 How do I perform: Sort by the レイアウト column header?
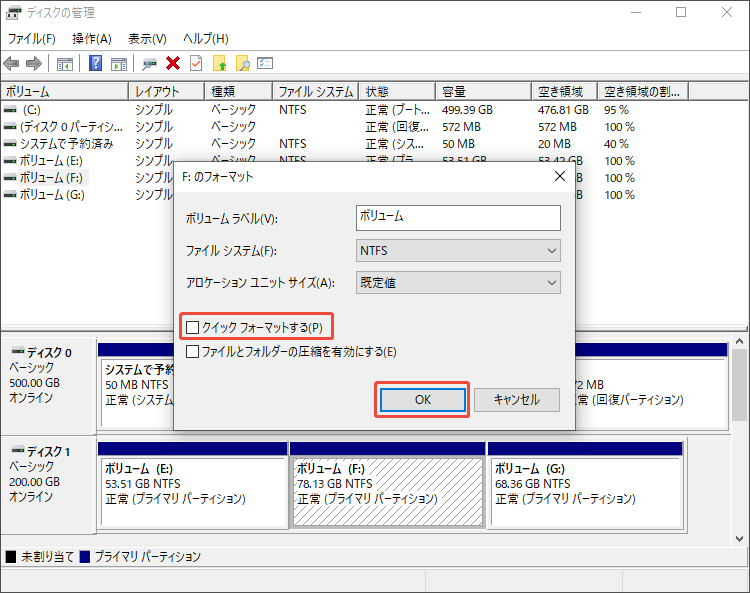[x=167, y=91]
